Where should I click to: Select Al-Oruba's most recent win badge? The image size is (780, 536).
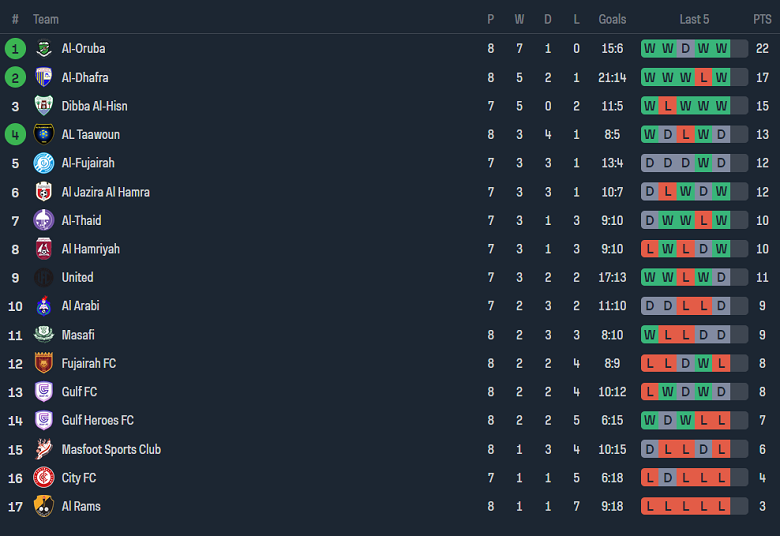[x=721, y=48]
